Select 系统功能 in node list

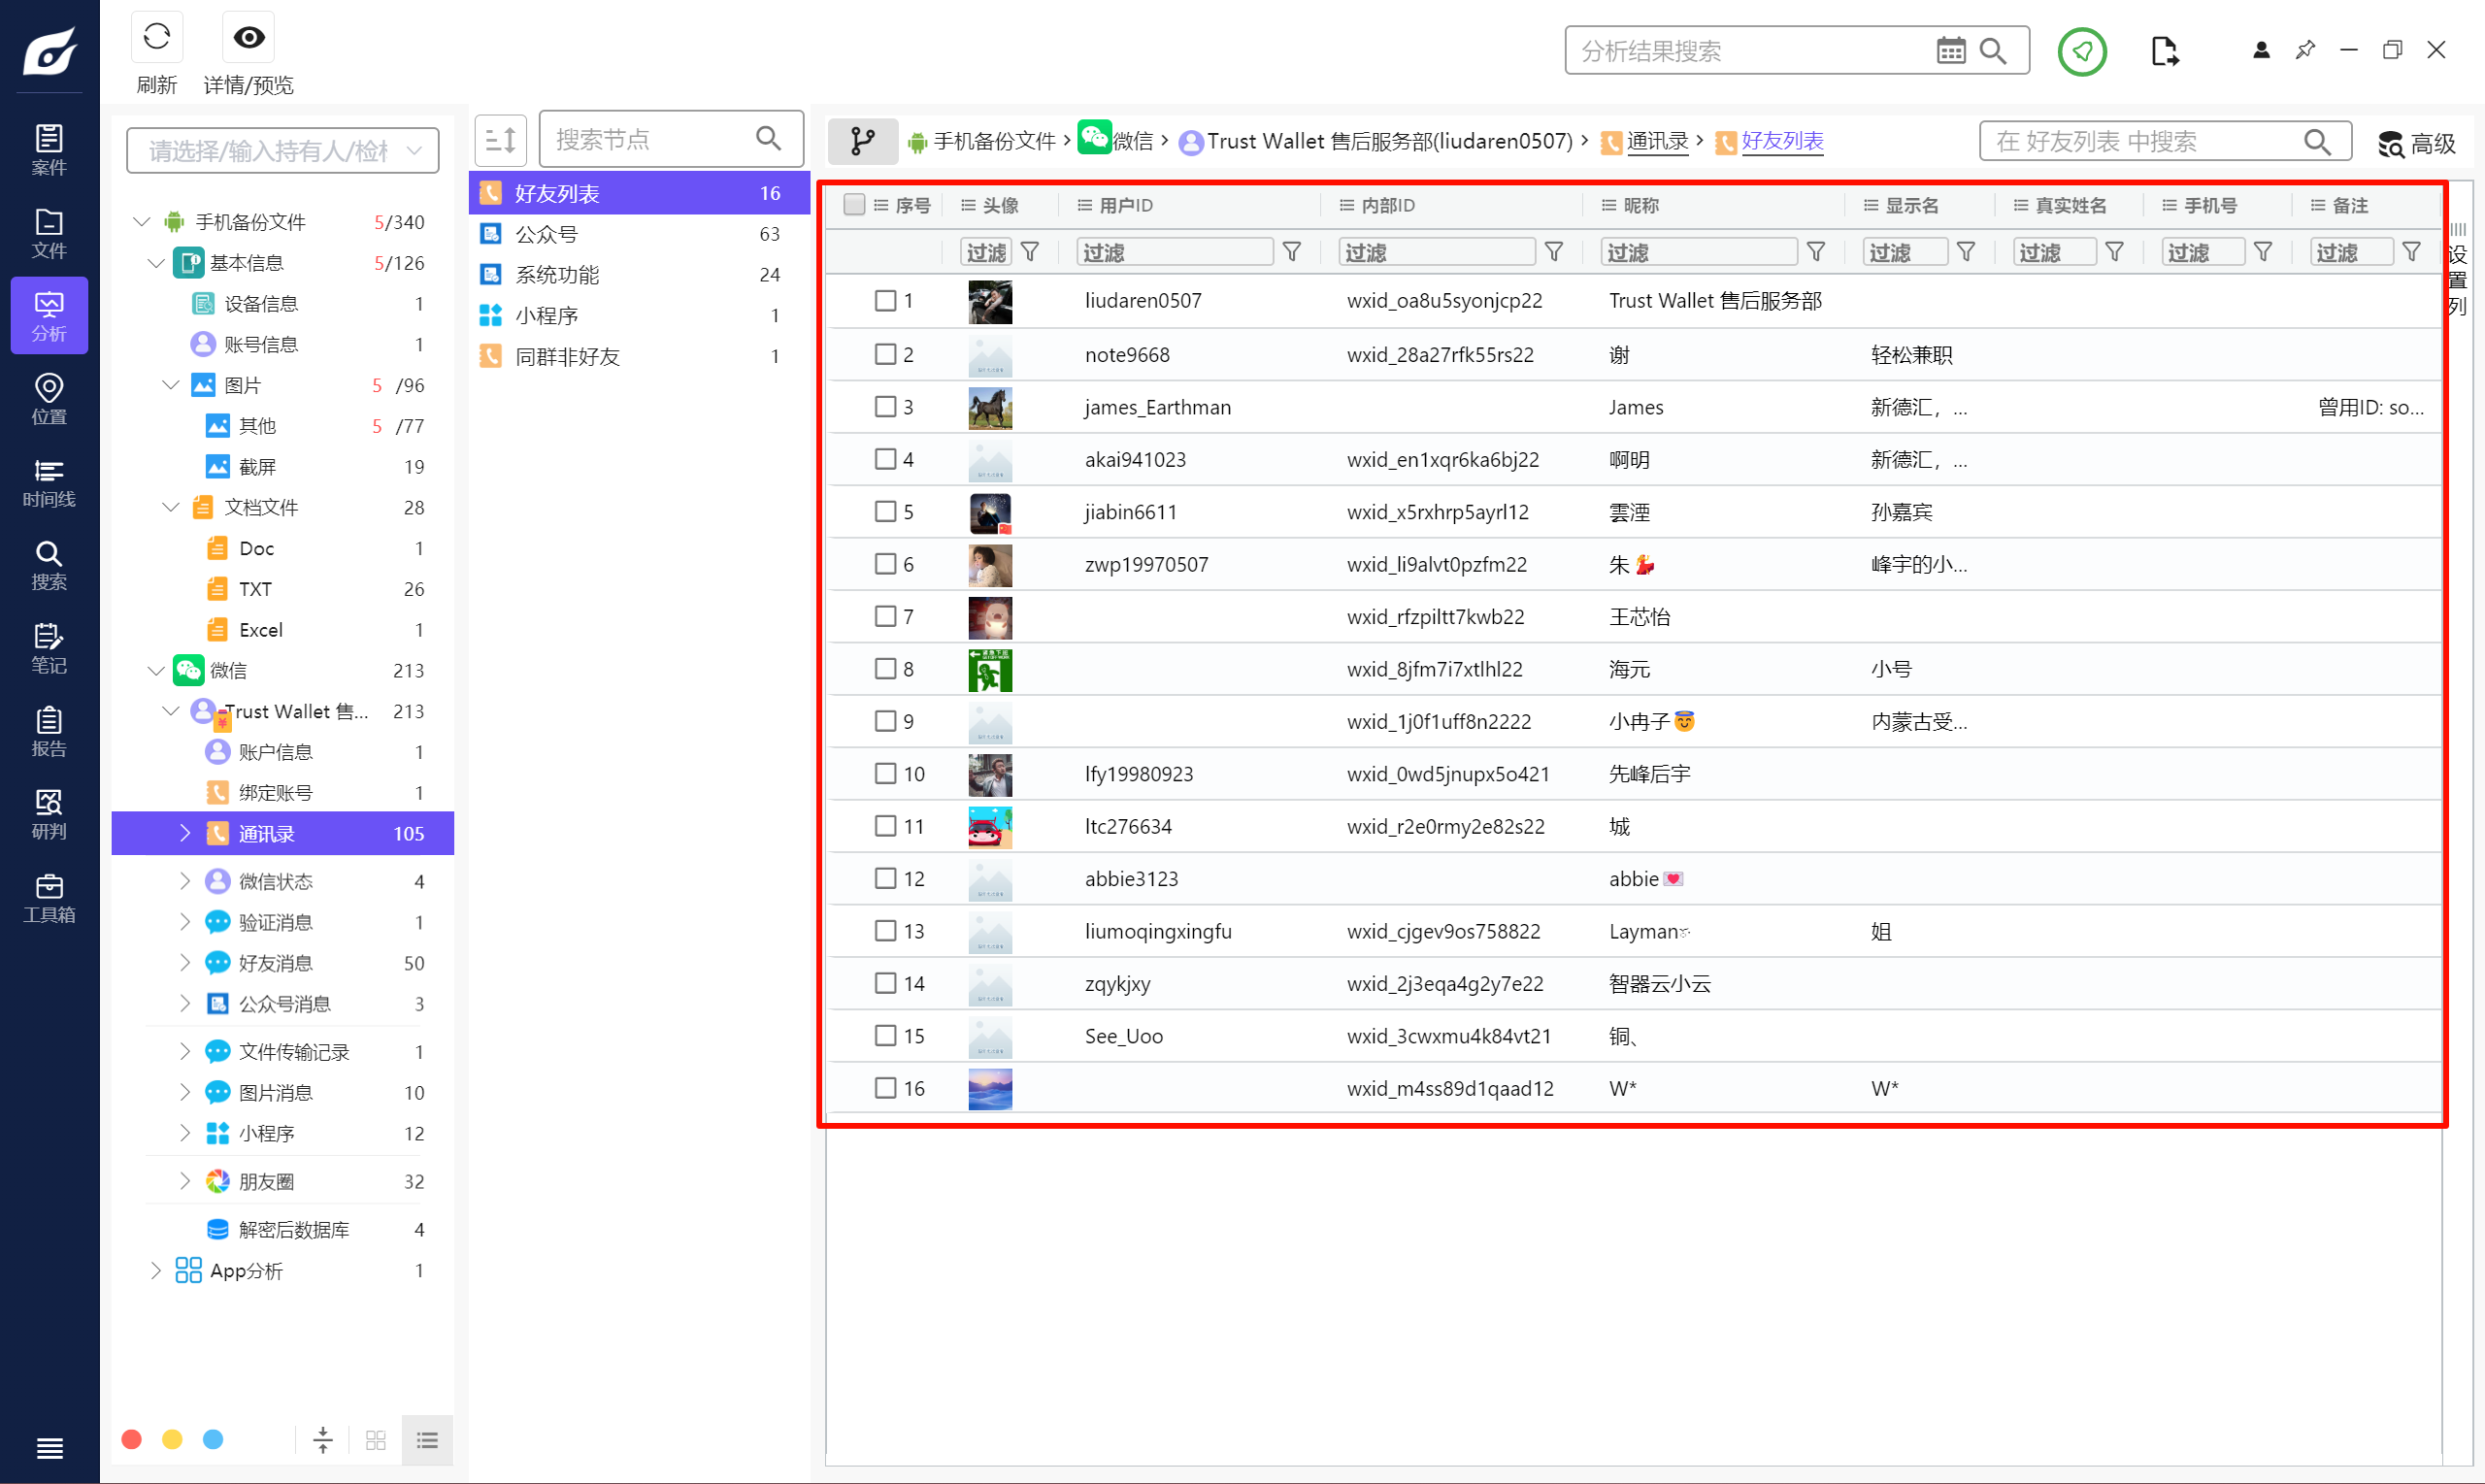tap(639, 274)
